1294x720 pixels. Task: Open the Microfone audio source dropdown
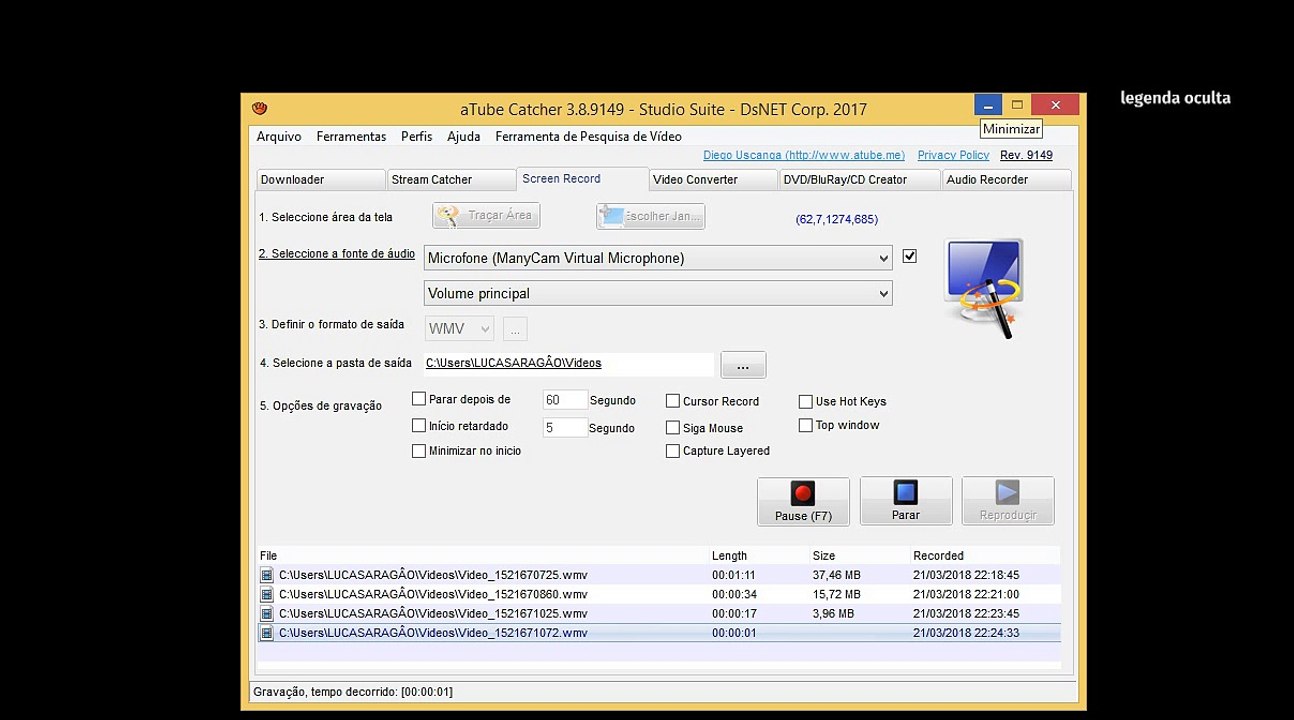tap(658, 258)
